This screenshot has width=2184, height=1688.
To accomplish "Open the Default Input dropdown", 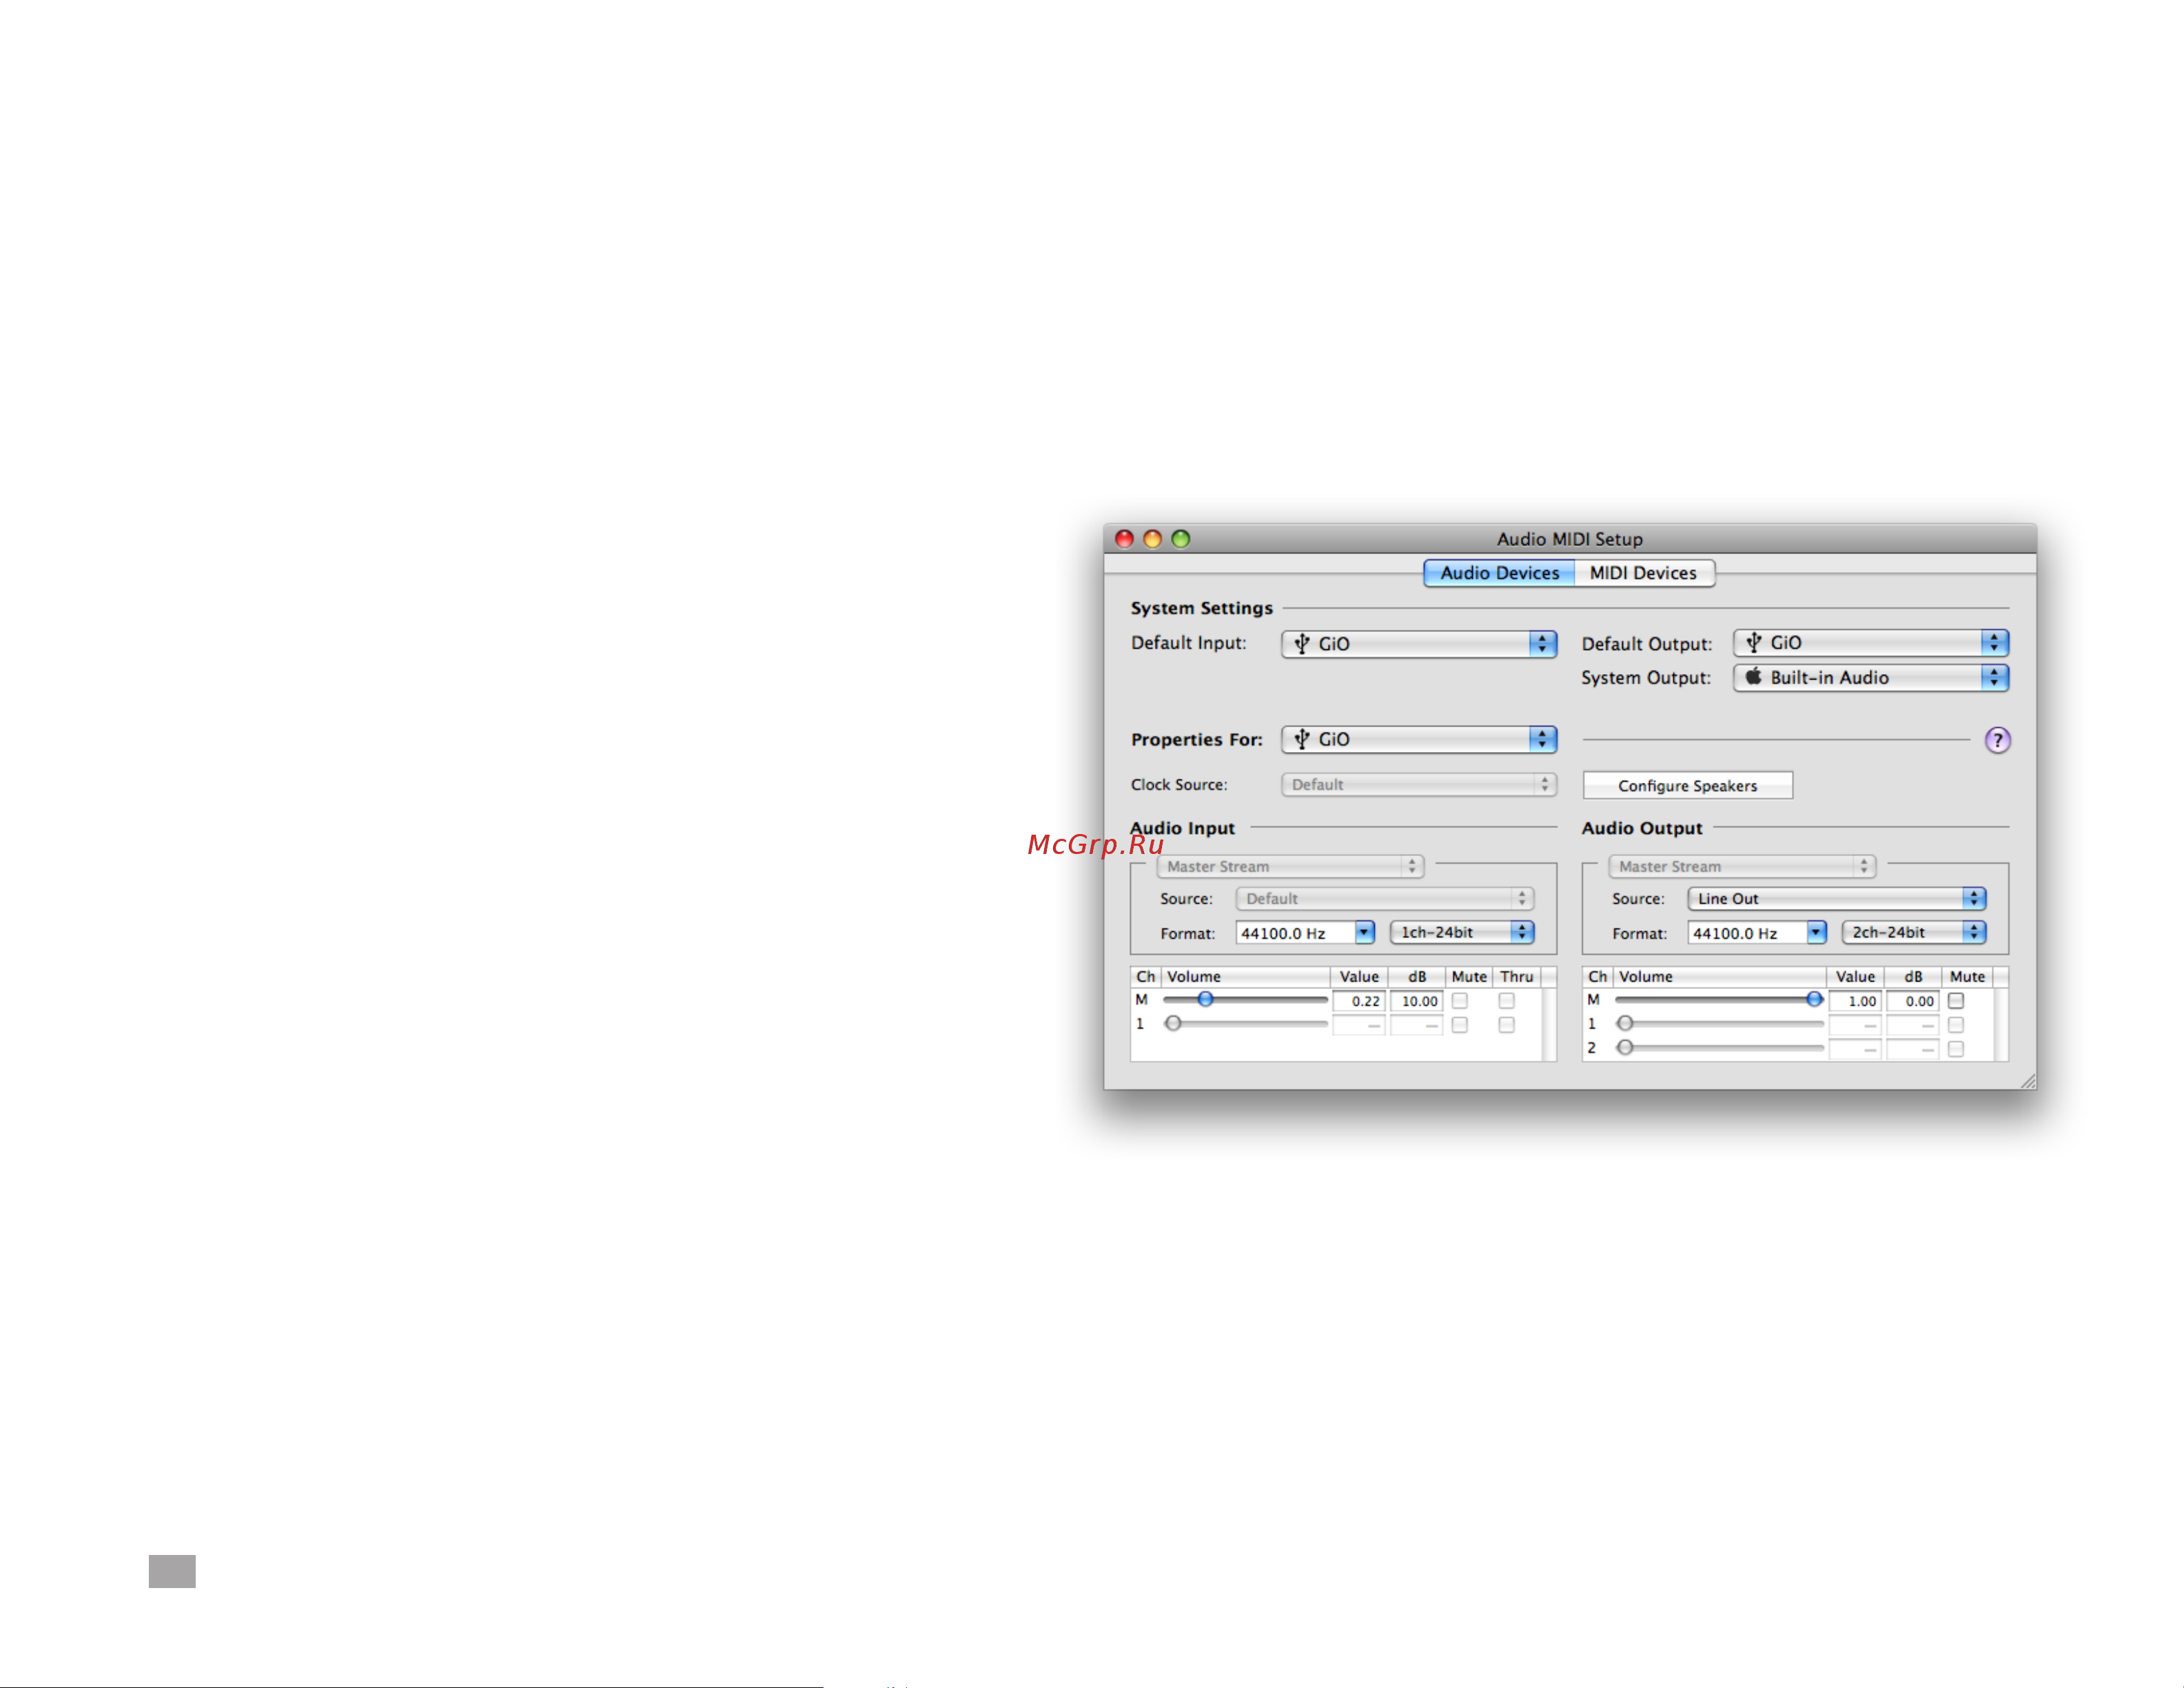I will [x=1419, y=644].
